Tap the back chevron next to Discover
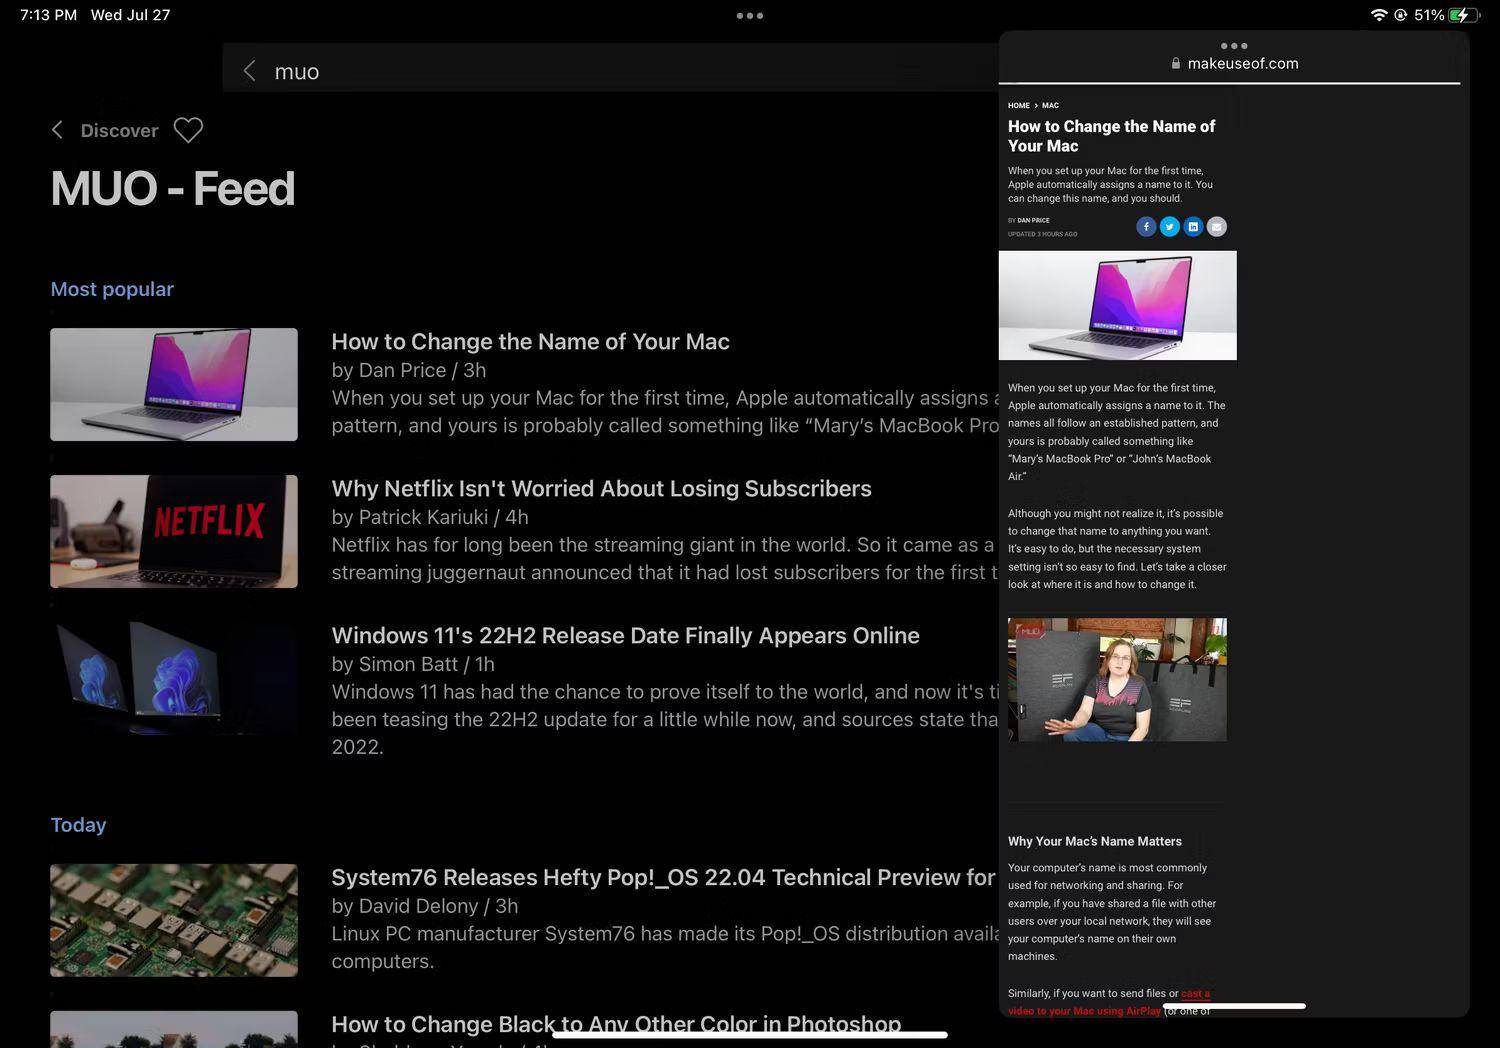The height and width of the screenshot is (1048, 1500). (x=57, y=130)
